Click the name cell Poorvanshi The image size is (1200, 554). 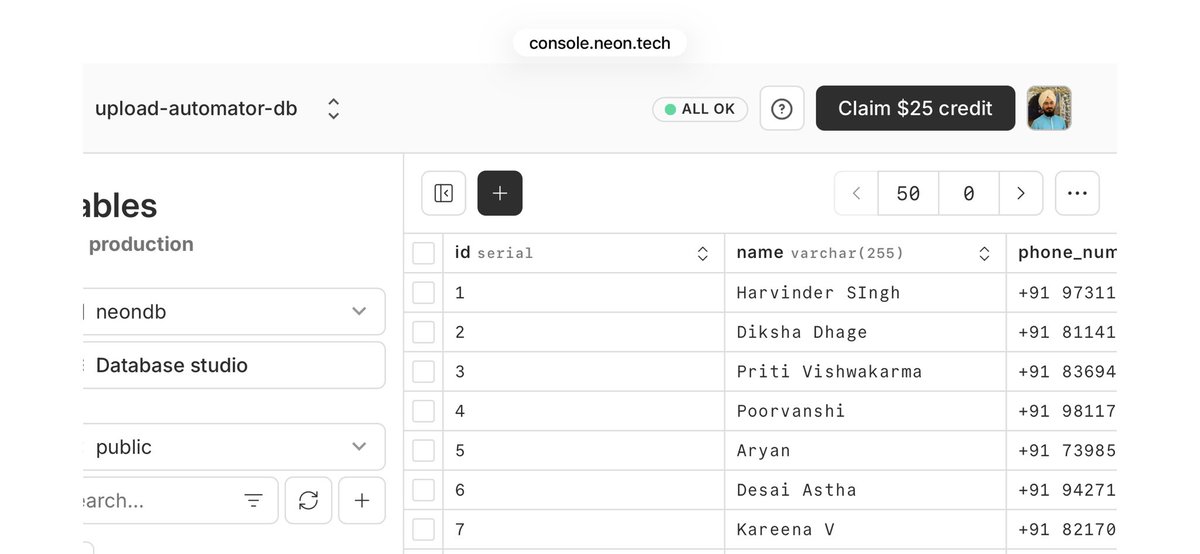click(866, 411)
